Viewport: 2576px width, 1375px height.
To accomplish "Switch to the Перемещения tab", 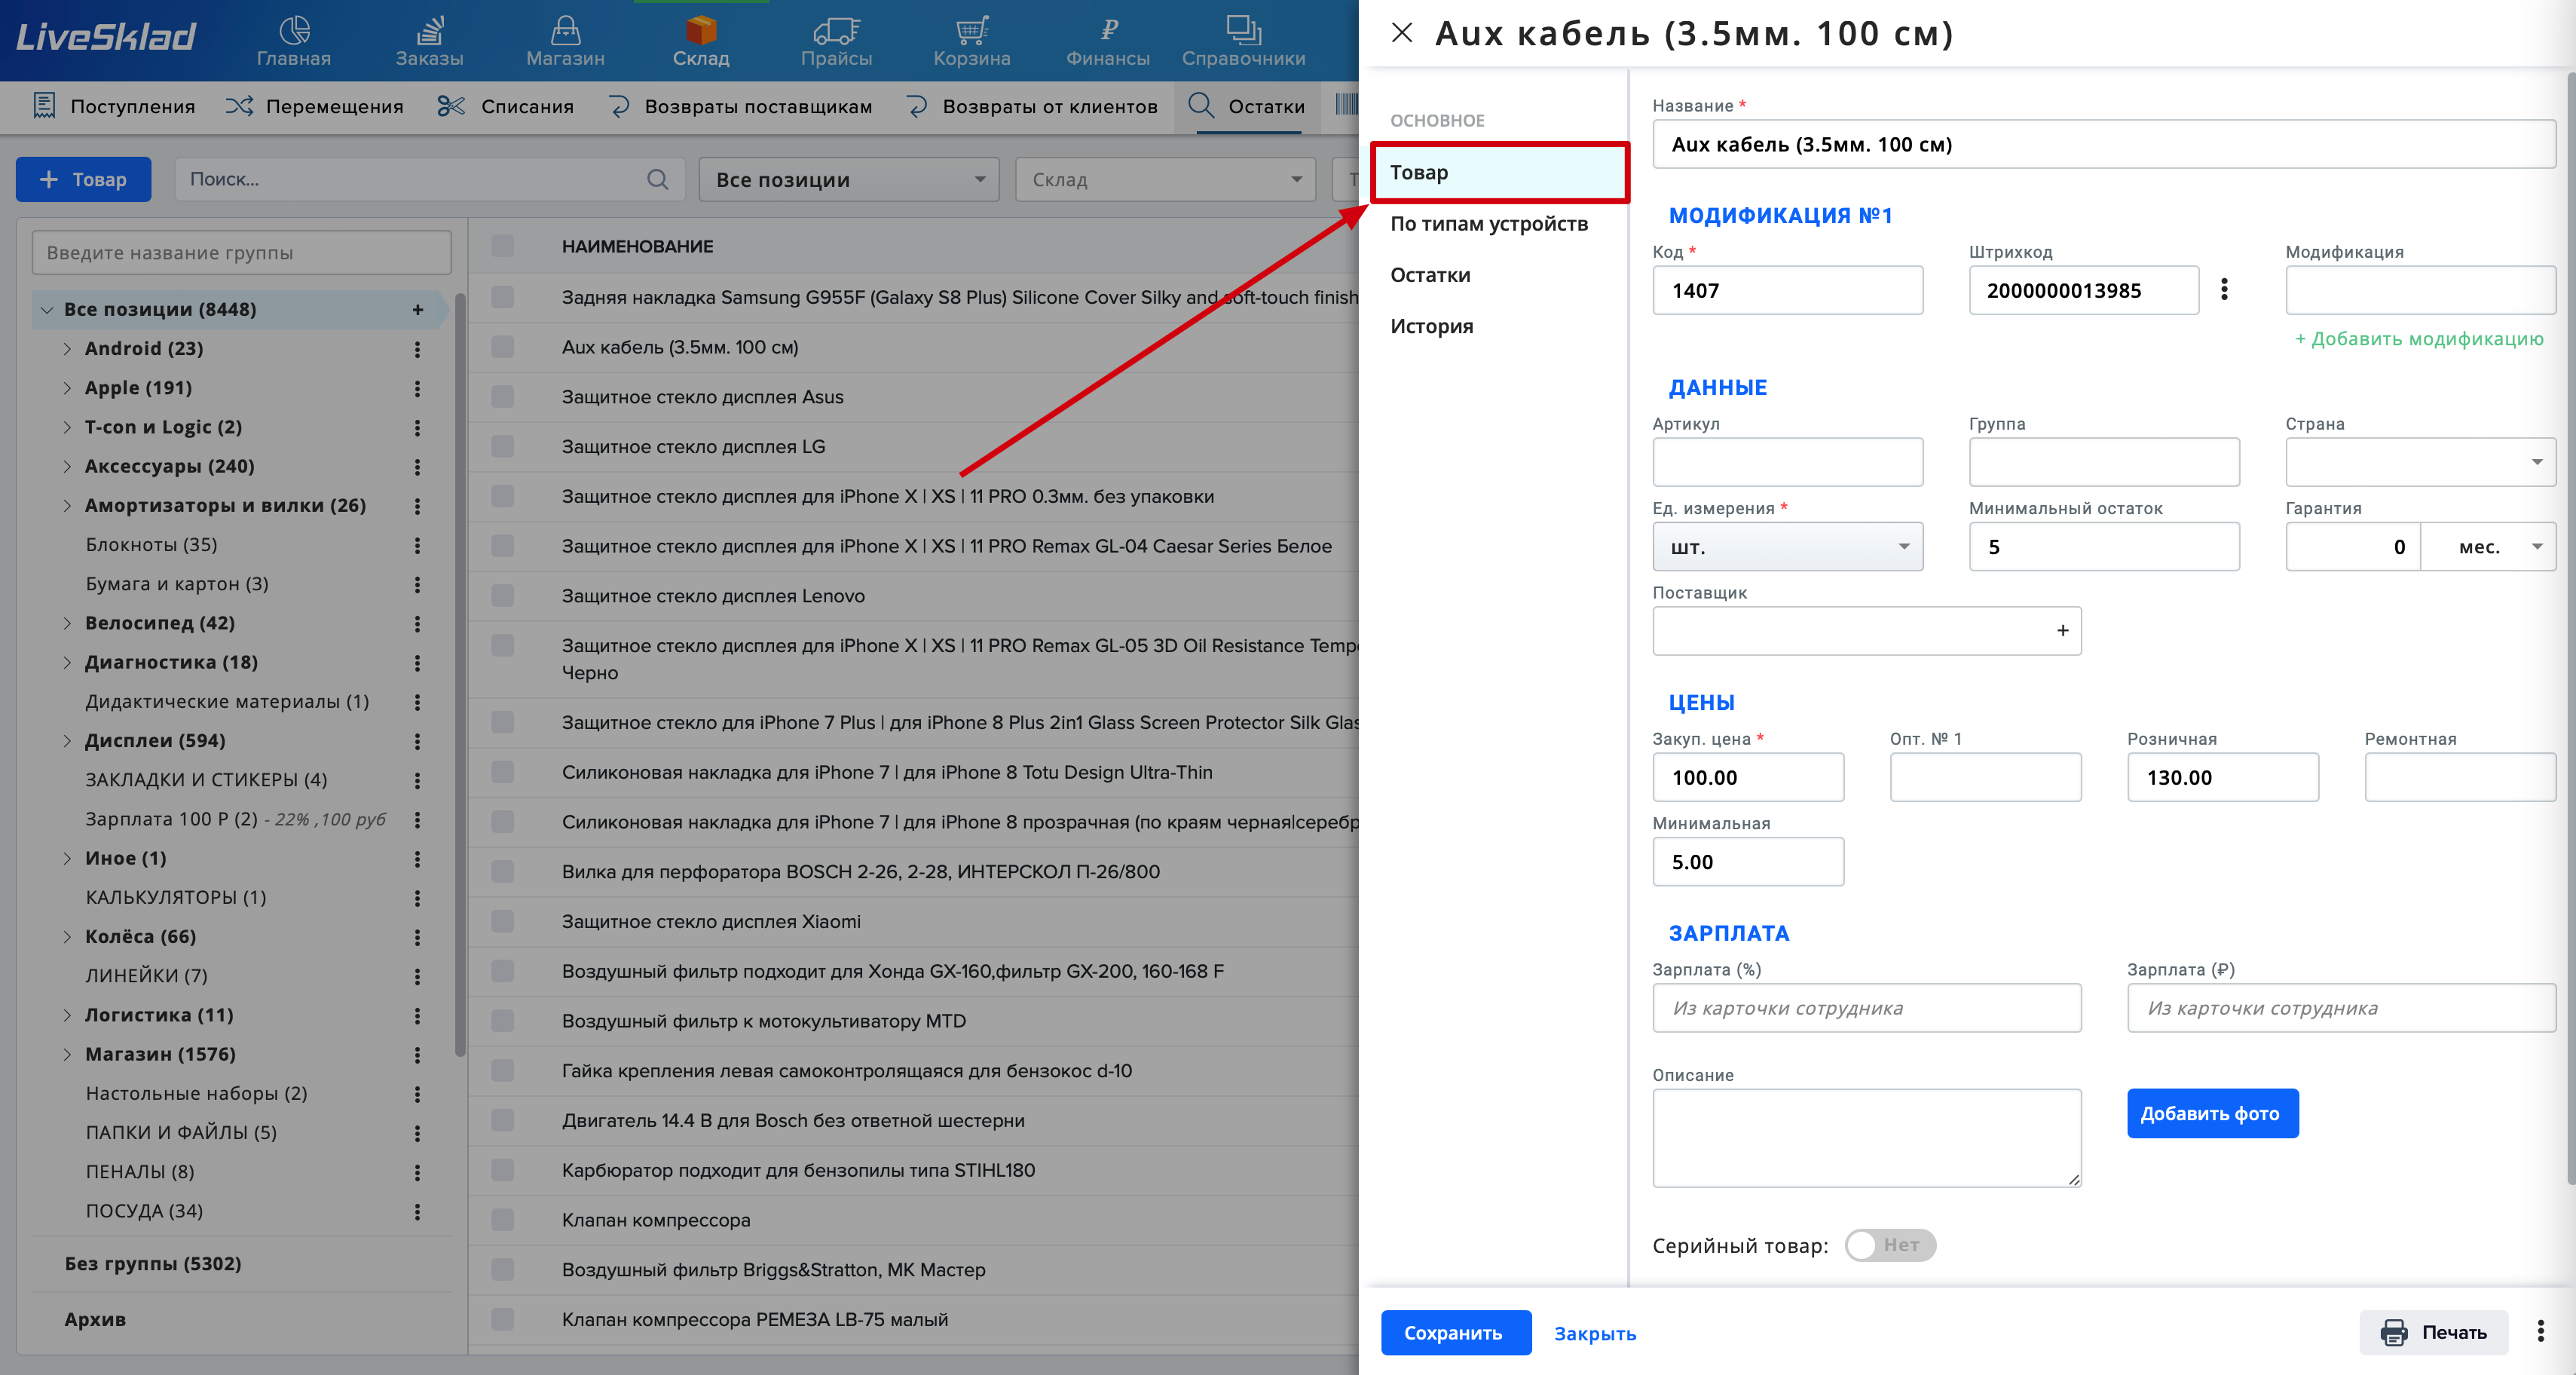I will coord(314,106).
